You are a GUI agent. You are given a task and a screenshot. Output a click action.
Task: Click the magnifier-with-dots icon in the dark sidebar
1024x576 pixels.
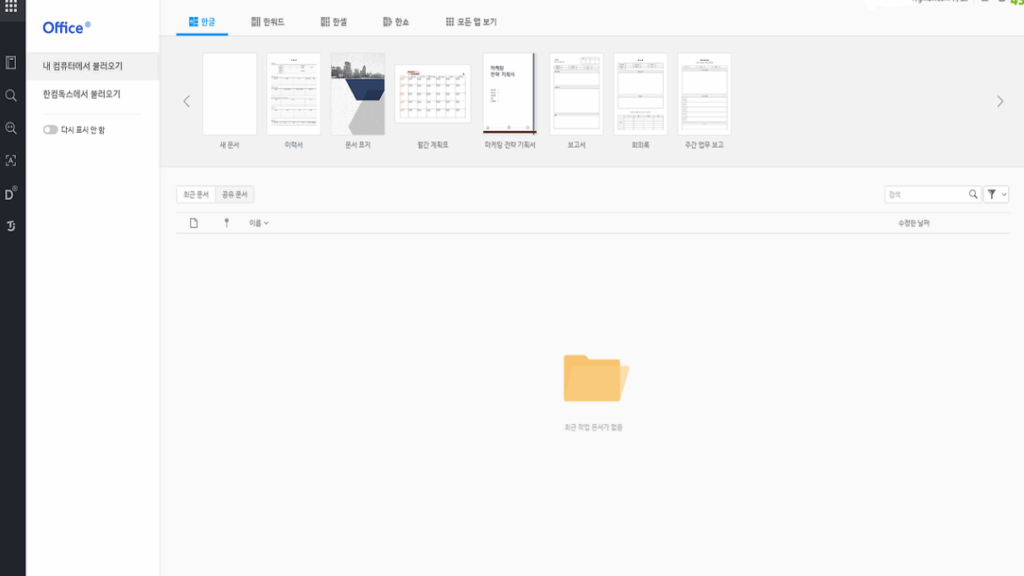[x=11, y=128]
